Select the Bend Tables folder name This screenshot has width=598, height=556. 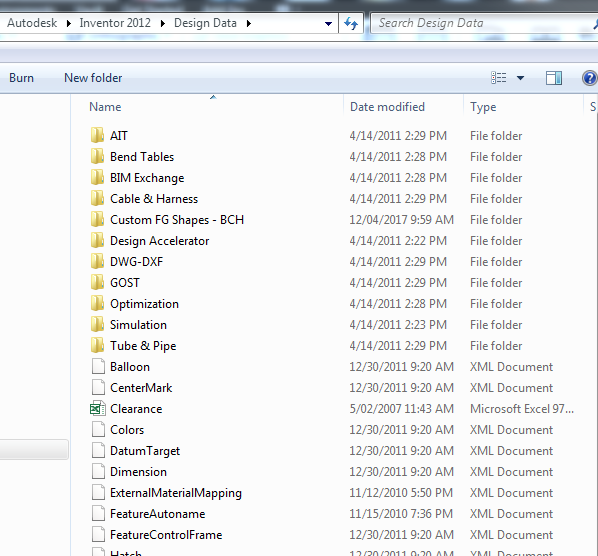[142, 157]
